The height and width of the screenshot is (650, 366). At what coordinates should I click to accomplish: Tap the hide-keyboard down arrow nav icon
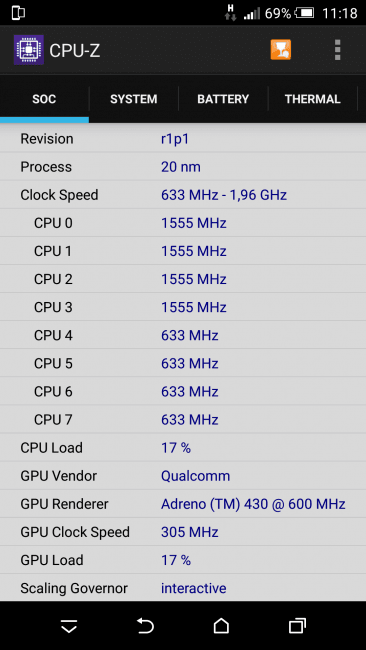point(69,626)
